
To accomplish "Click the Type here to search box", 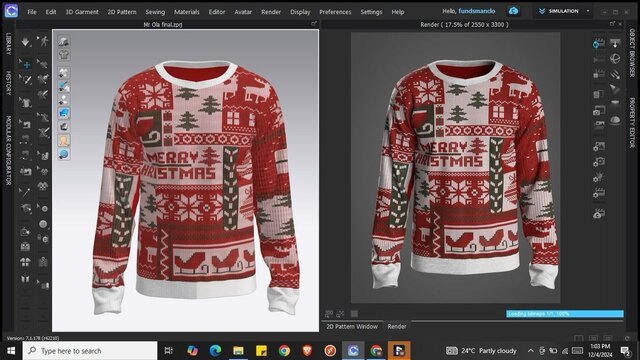I will pyautogui.click(x=90, y=351).
